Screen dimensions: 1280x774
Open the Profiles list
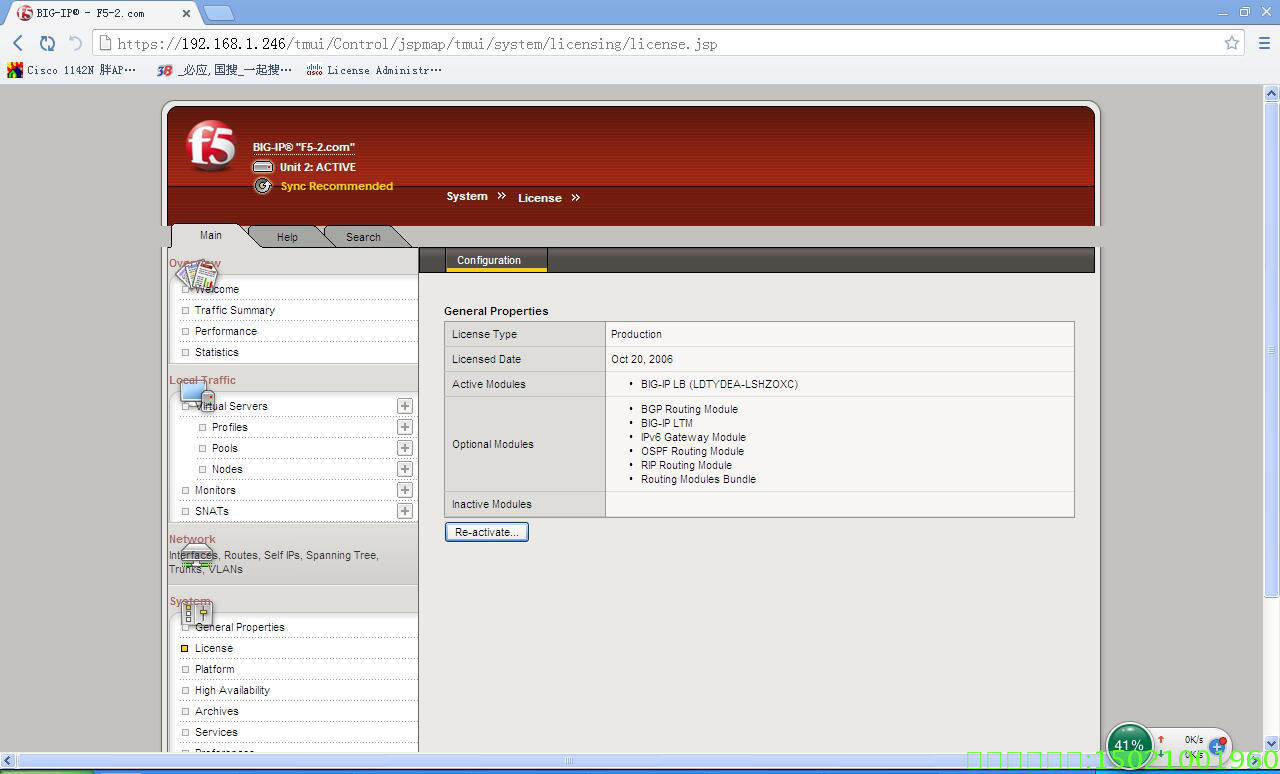230,427
